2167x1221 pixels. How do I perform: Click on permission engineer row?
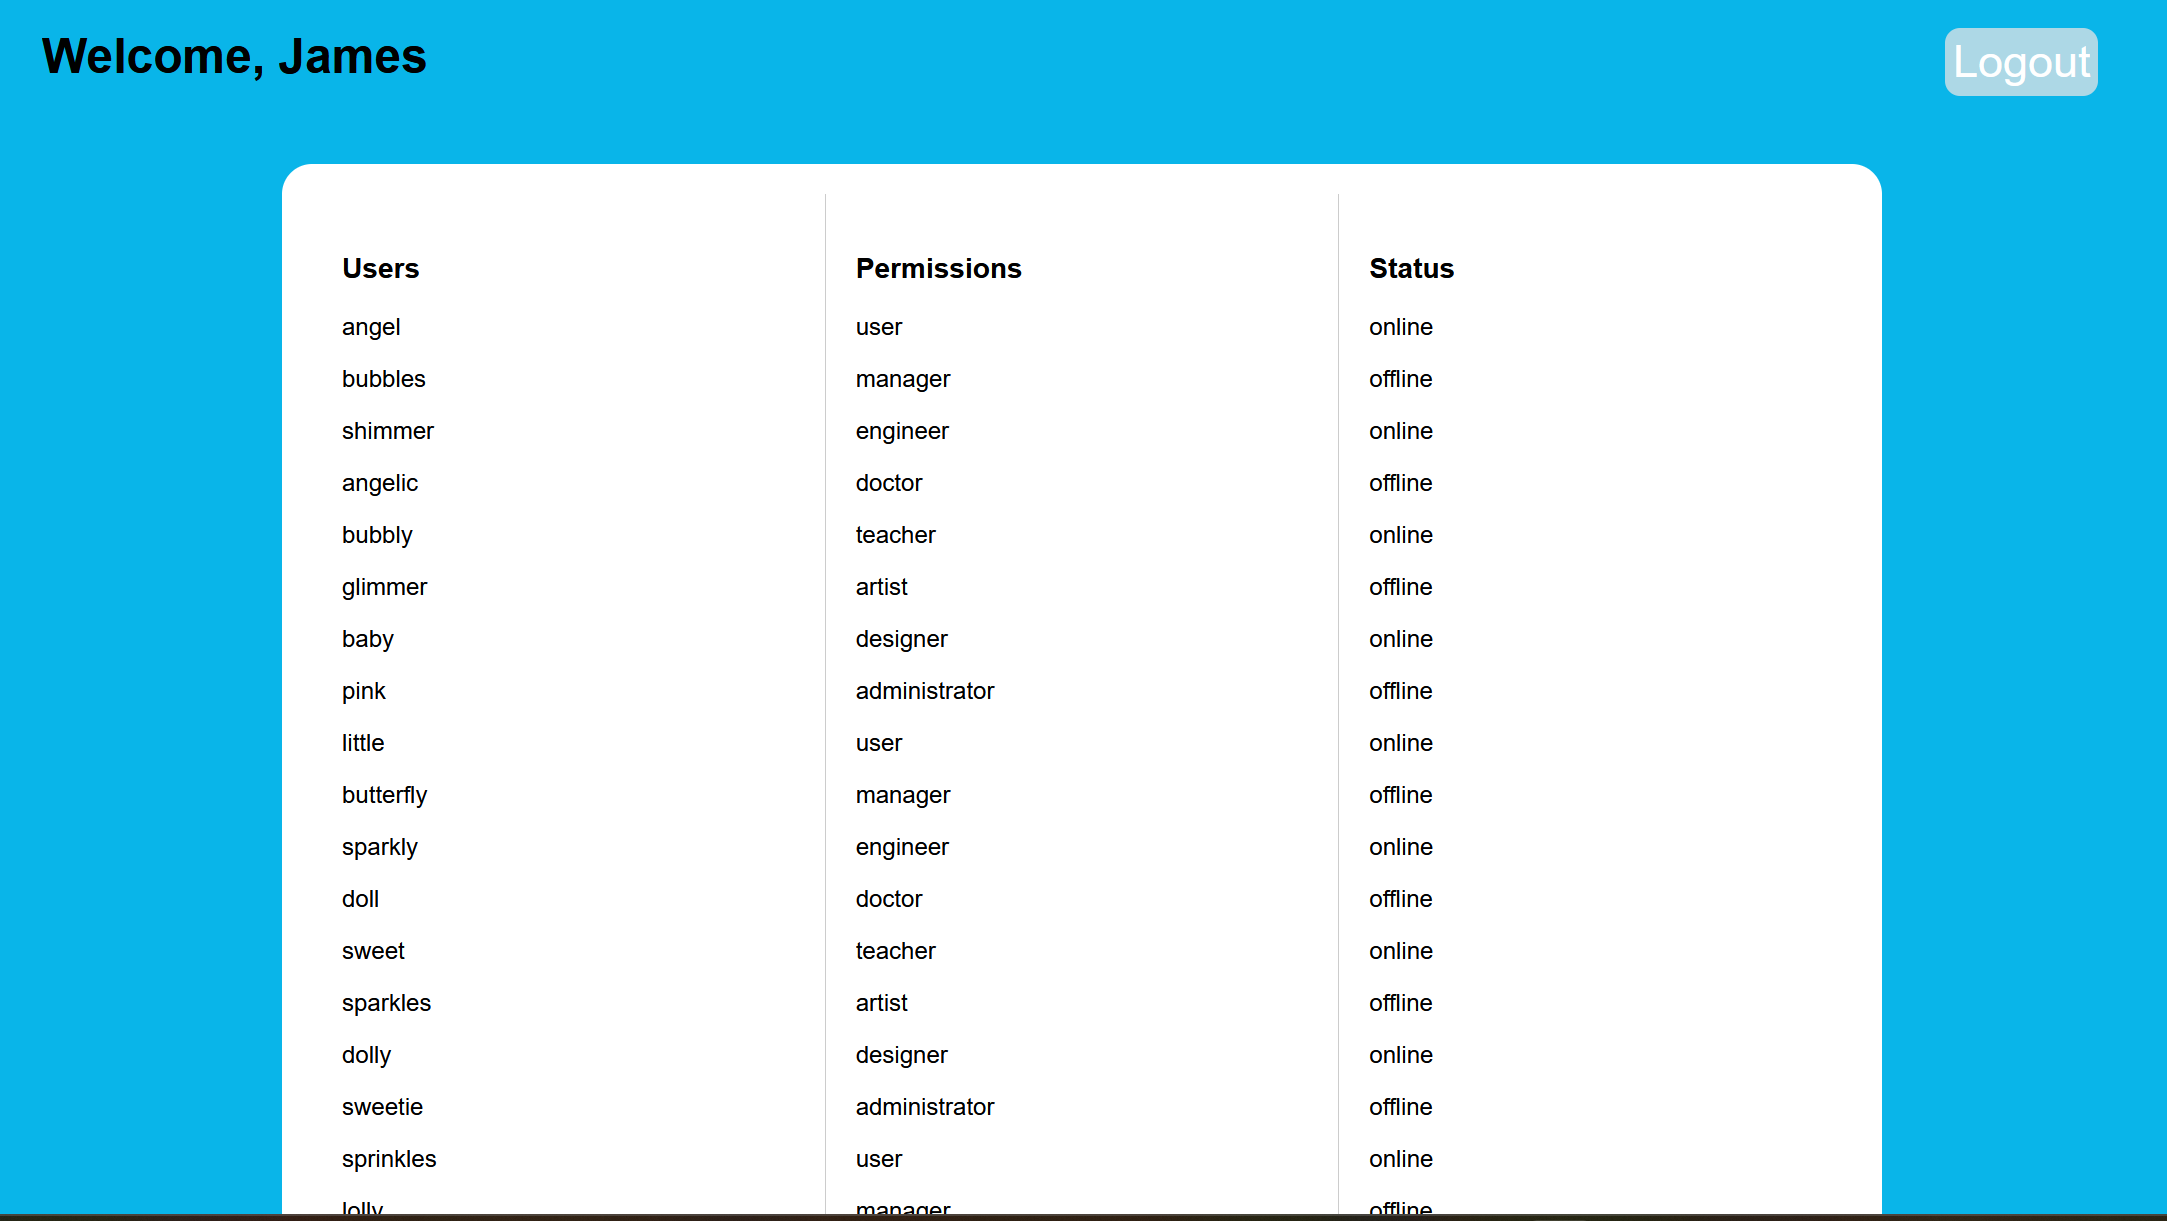[900, 430]
